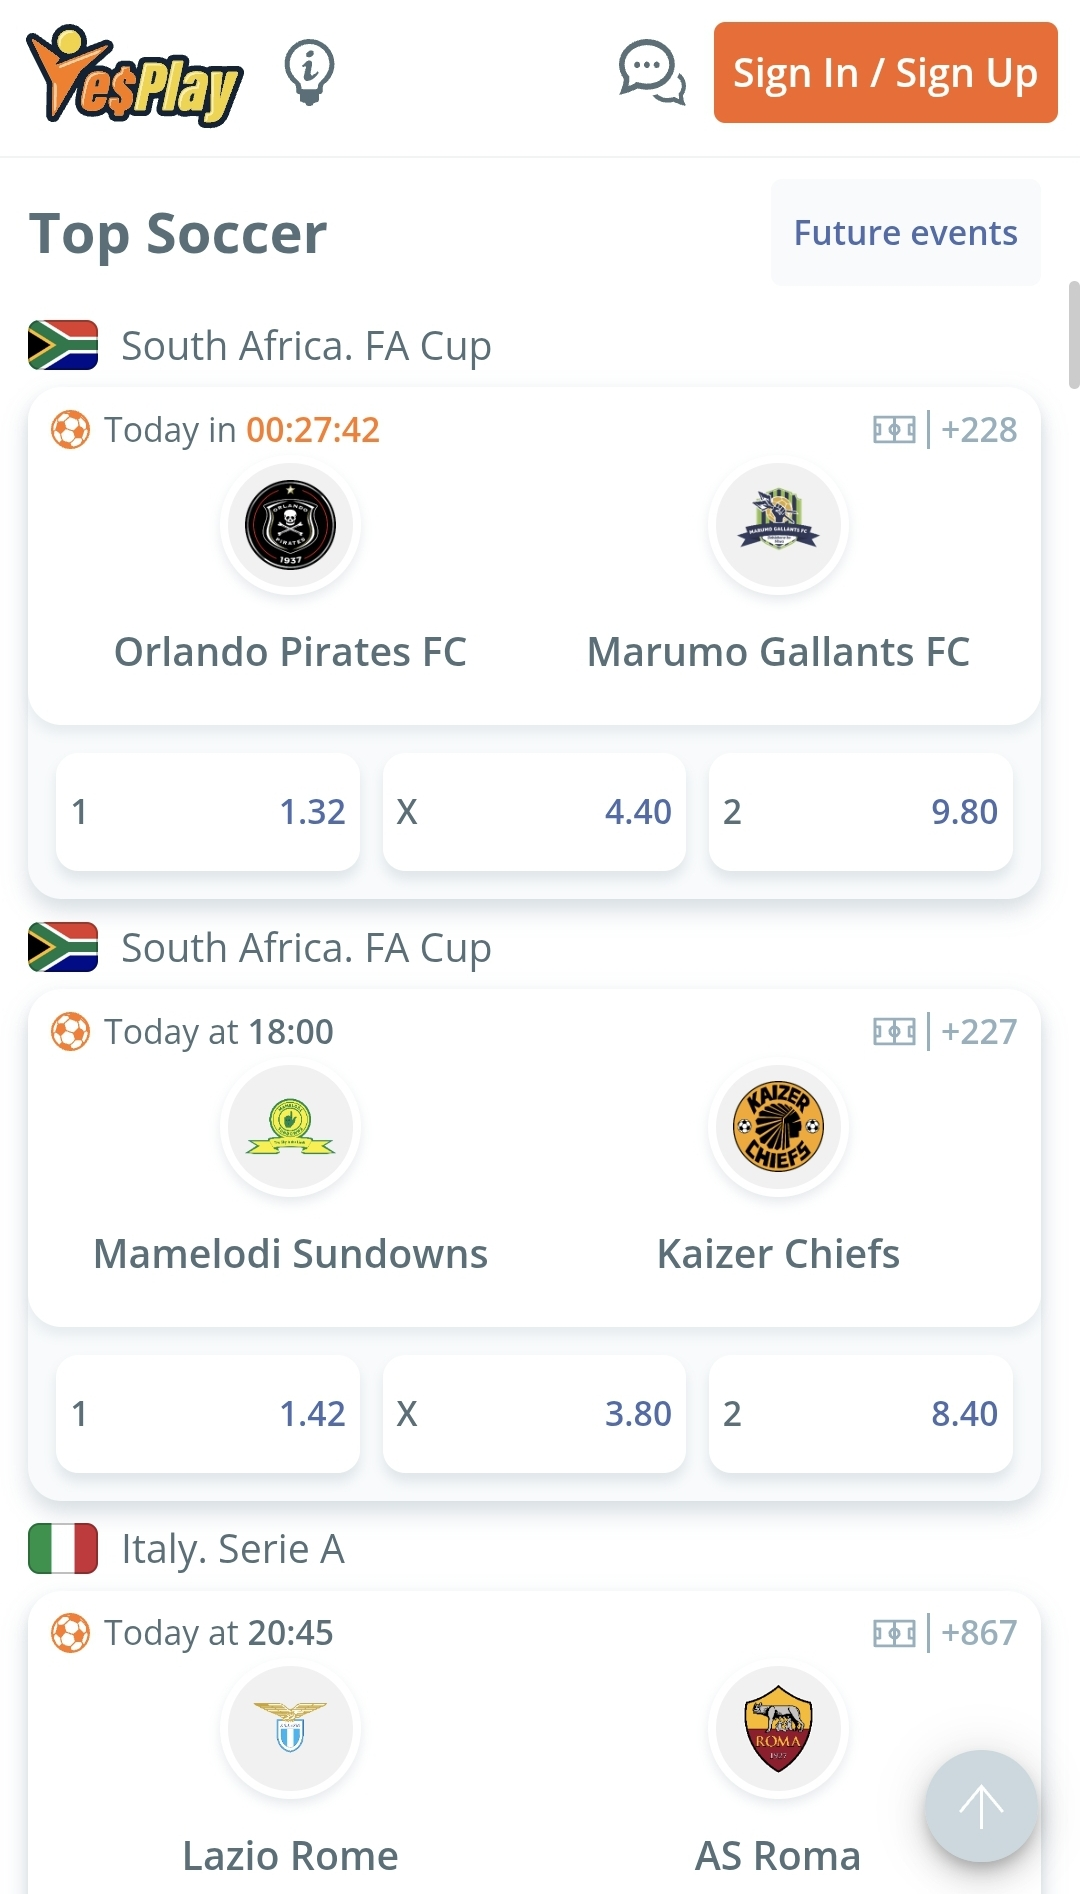Screen dimensions: 1080x1894
Task: Select the Kaizer Chiefs team logo
Action: [778, 1127]
